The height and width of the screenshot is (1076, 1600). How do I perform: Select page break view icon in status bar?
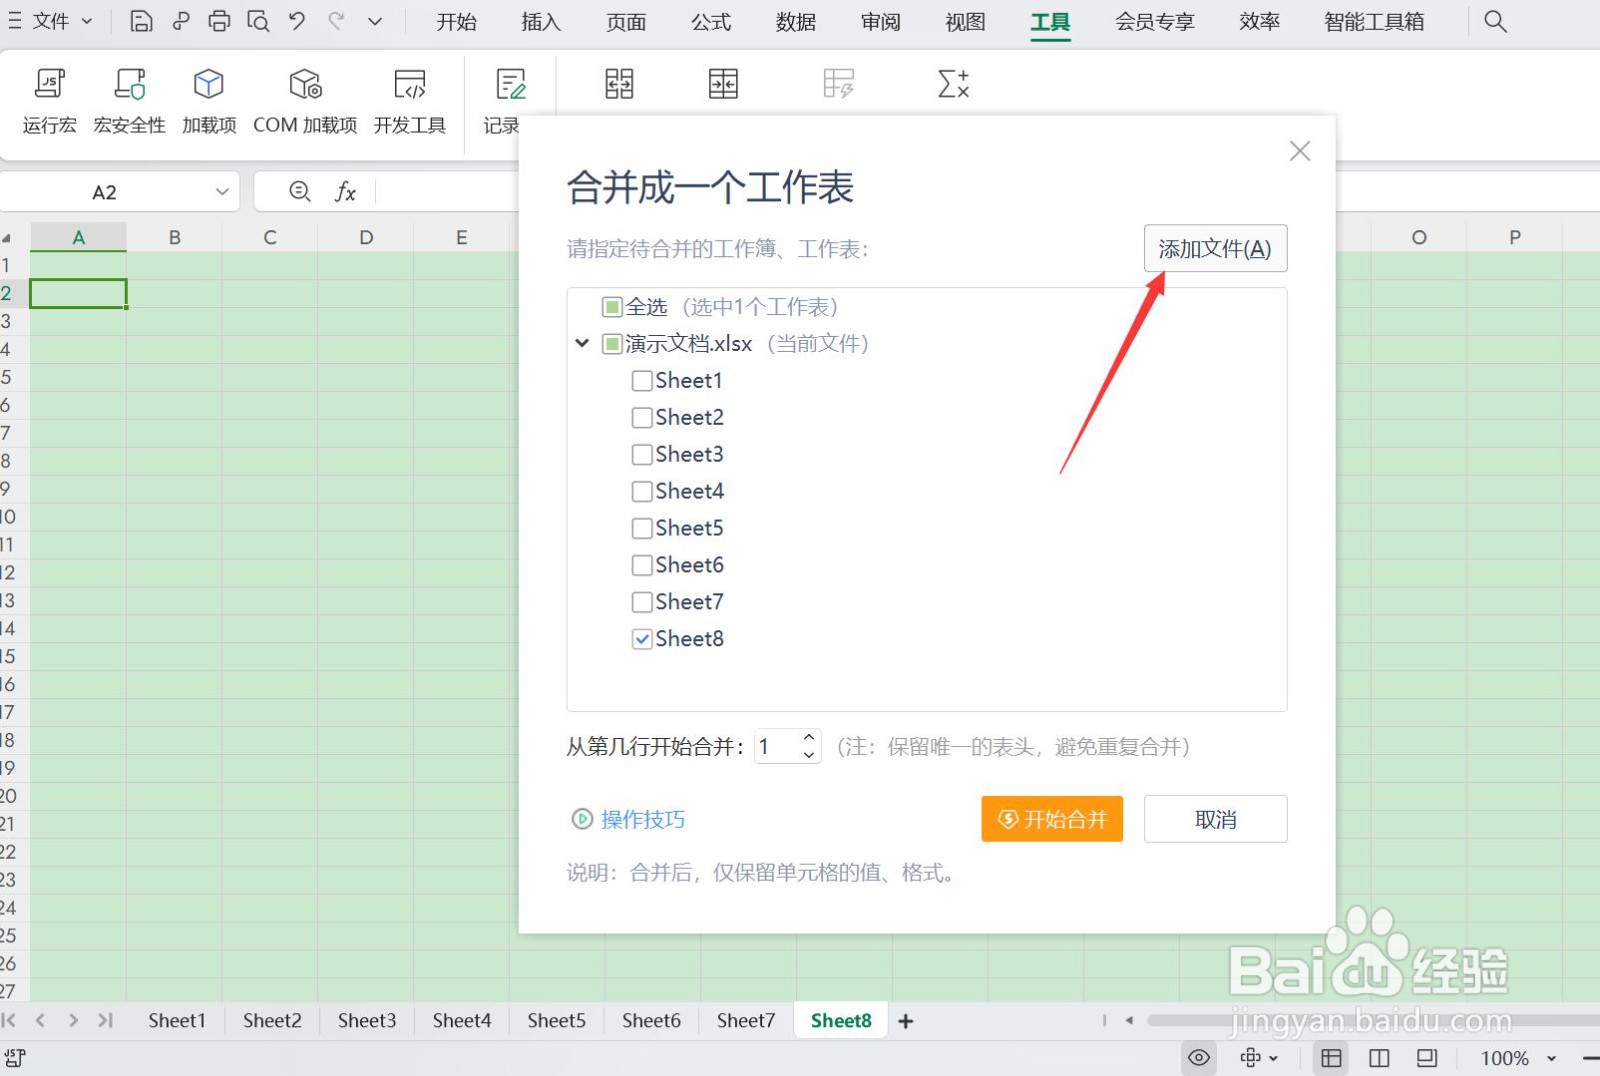[1379, 1057]
